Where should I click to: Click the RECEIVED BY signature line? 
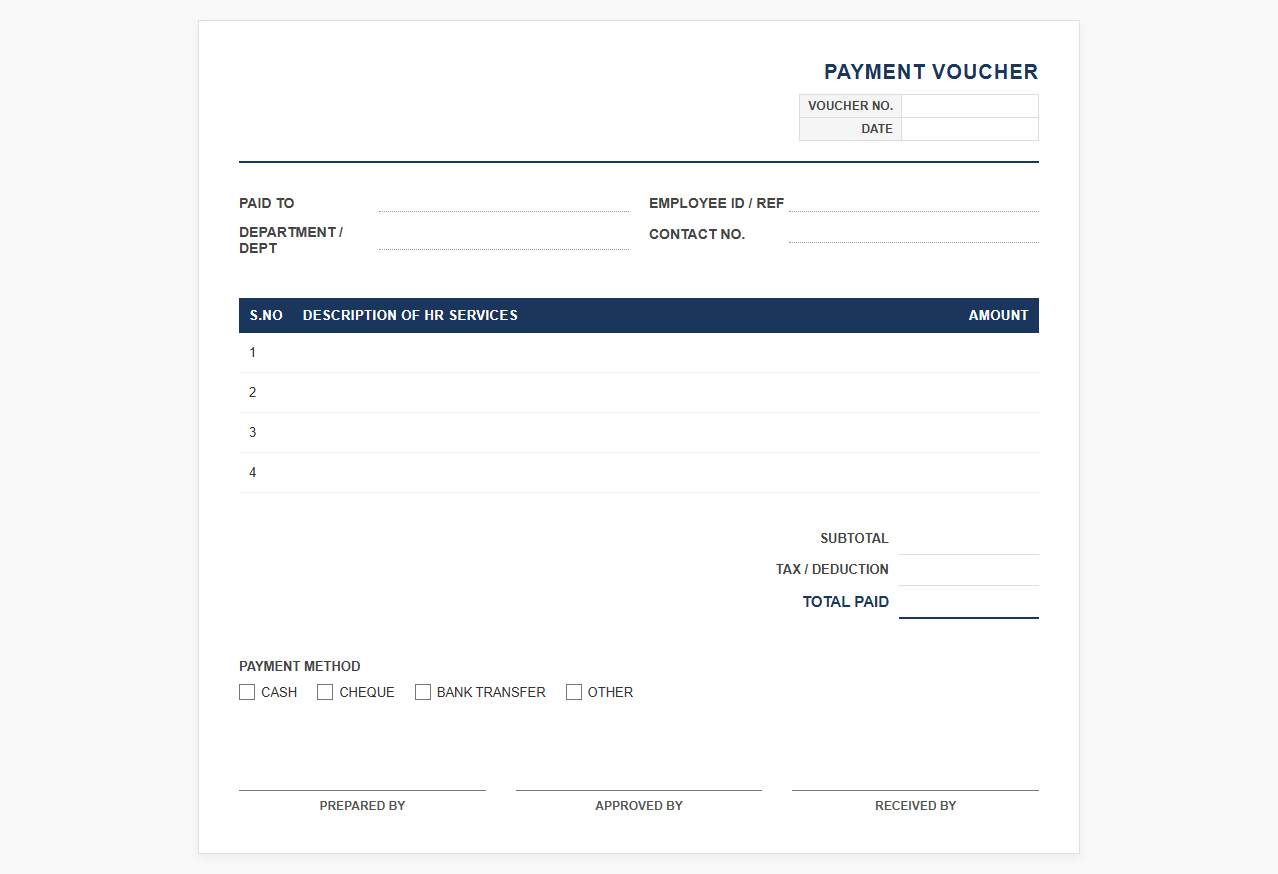pos(915,790)
